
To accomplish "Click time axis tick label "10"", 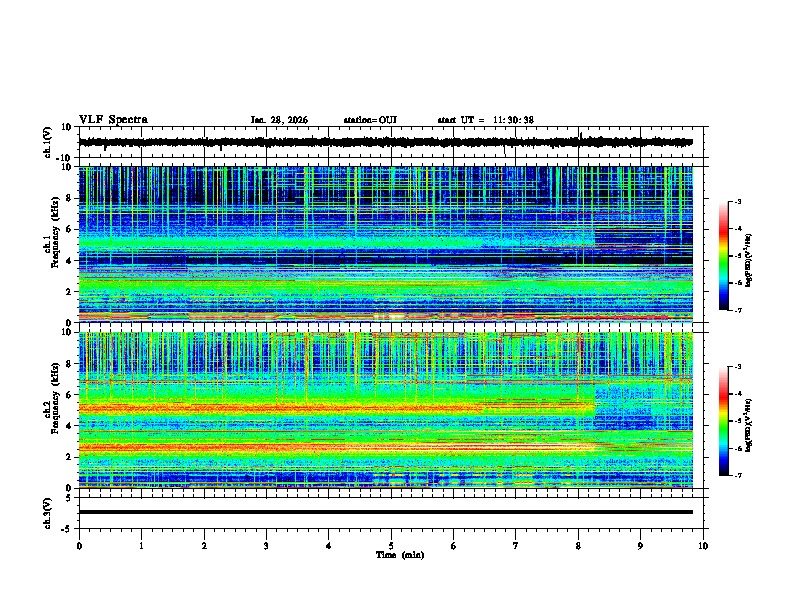I will tap(703, 546).
